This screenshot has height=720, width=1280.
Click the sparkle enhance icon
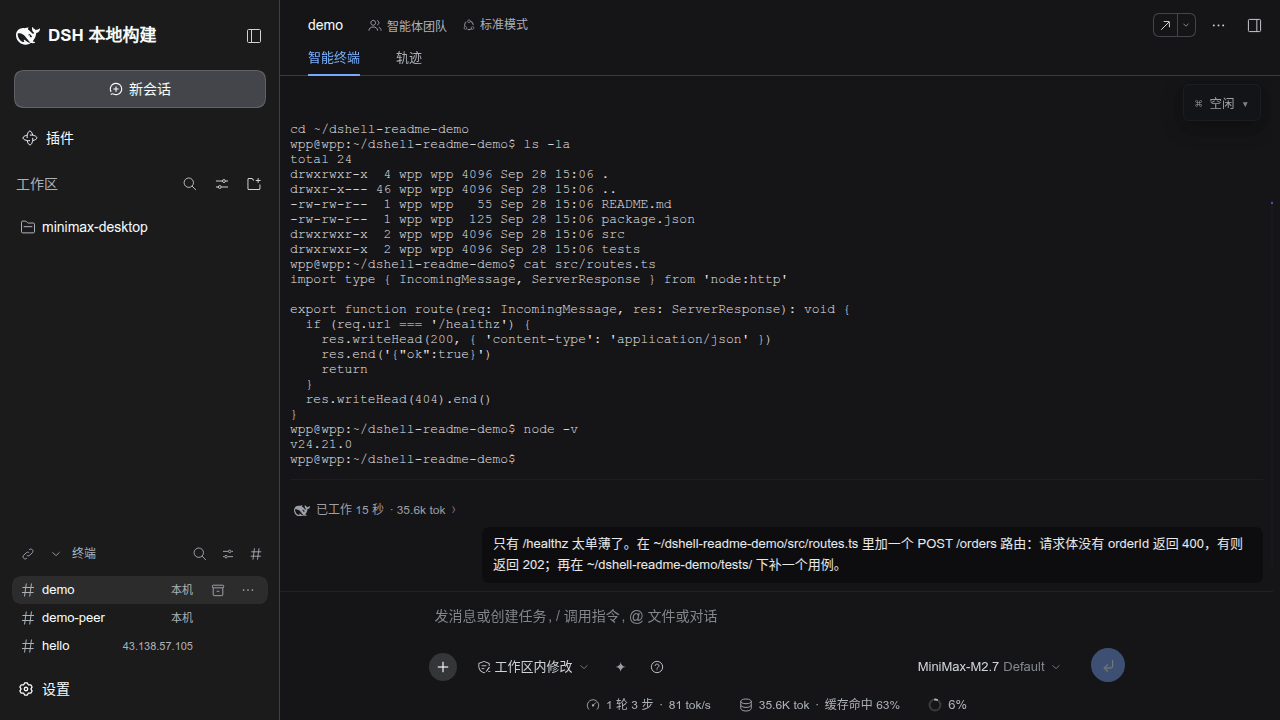[x=620, y=667]
